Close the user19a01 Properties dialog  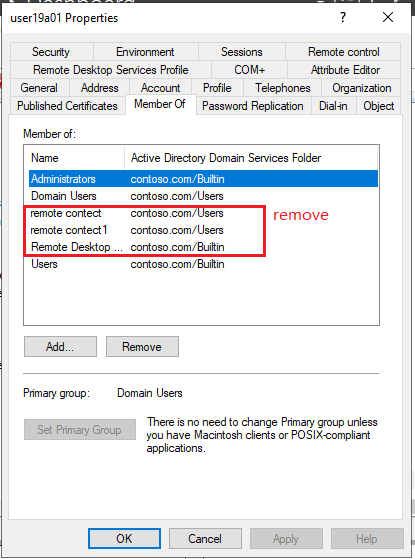click(388, 17)
